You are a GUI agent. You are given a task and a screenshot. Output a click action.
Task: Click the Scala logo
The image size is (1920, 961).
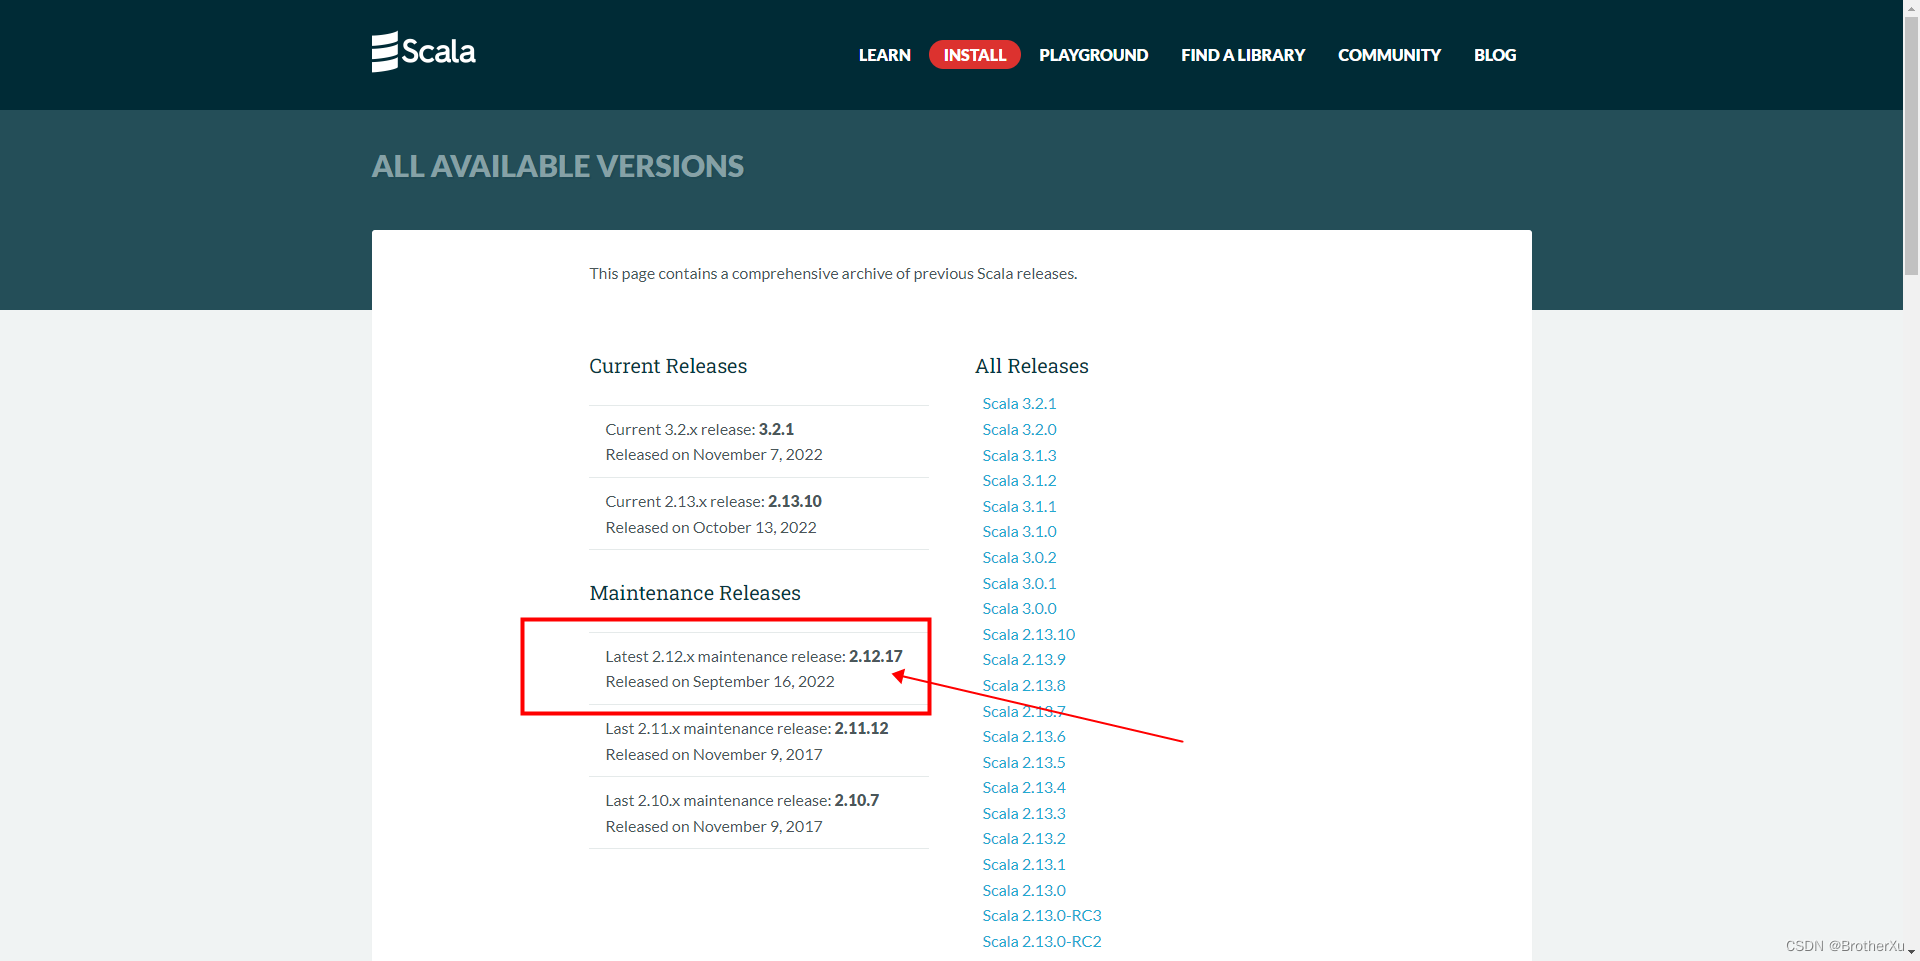click(422, 52)
